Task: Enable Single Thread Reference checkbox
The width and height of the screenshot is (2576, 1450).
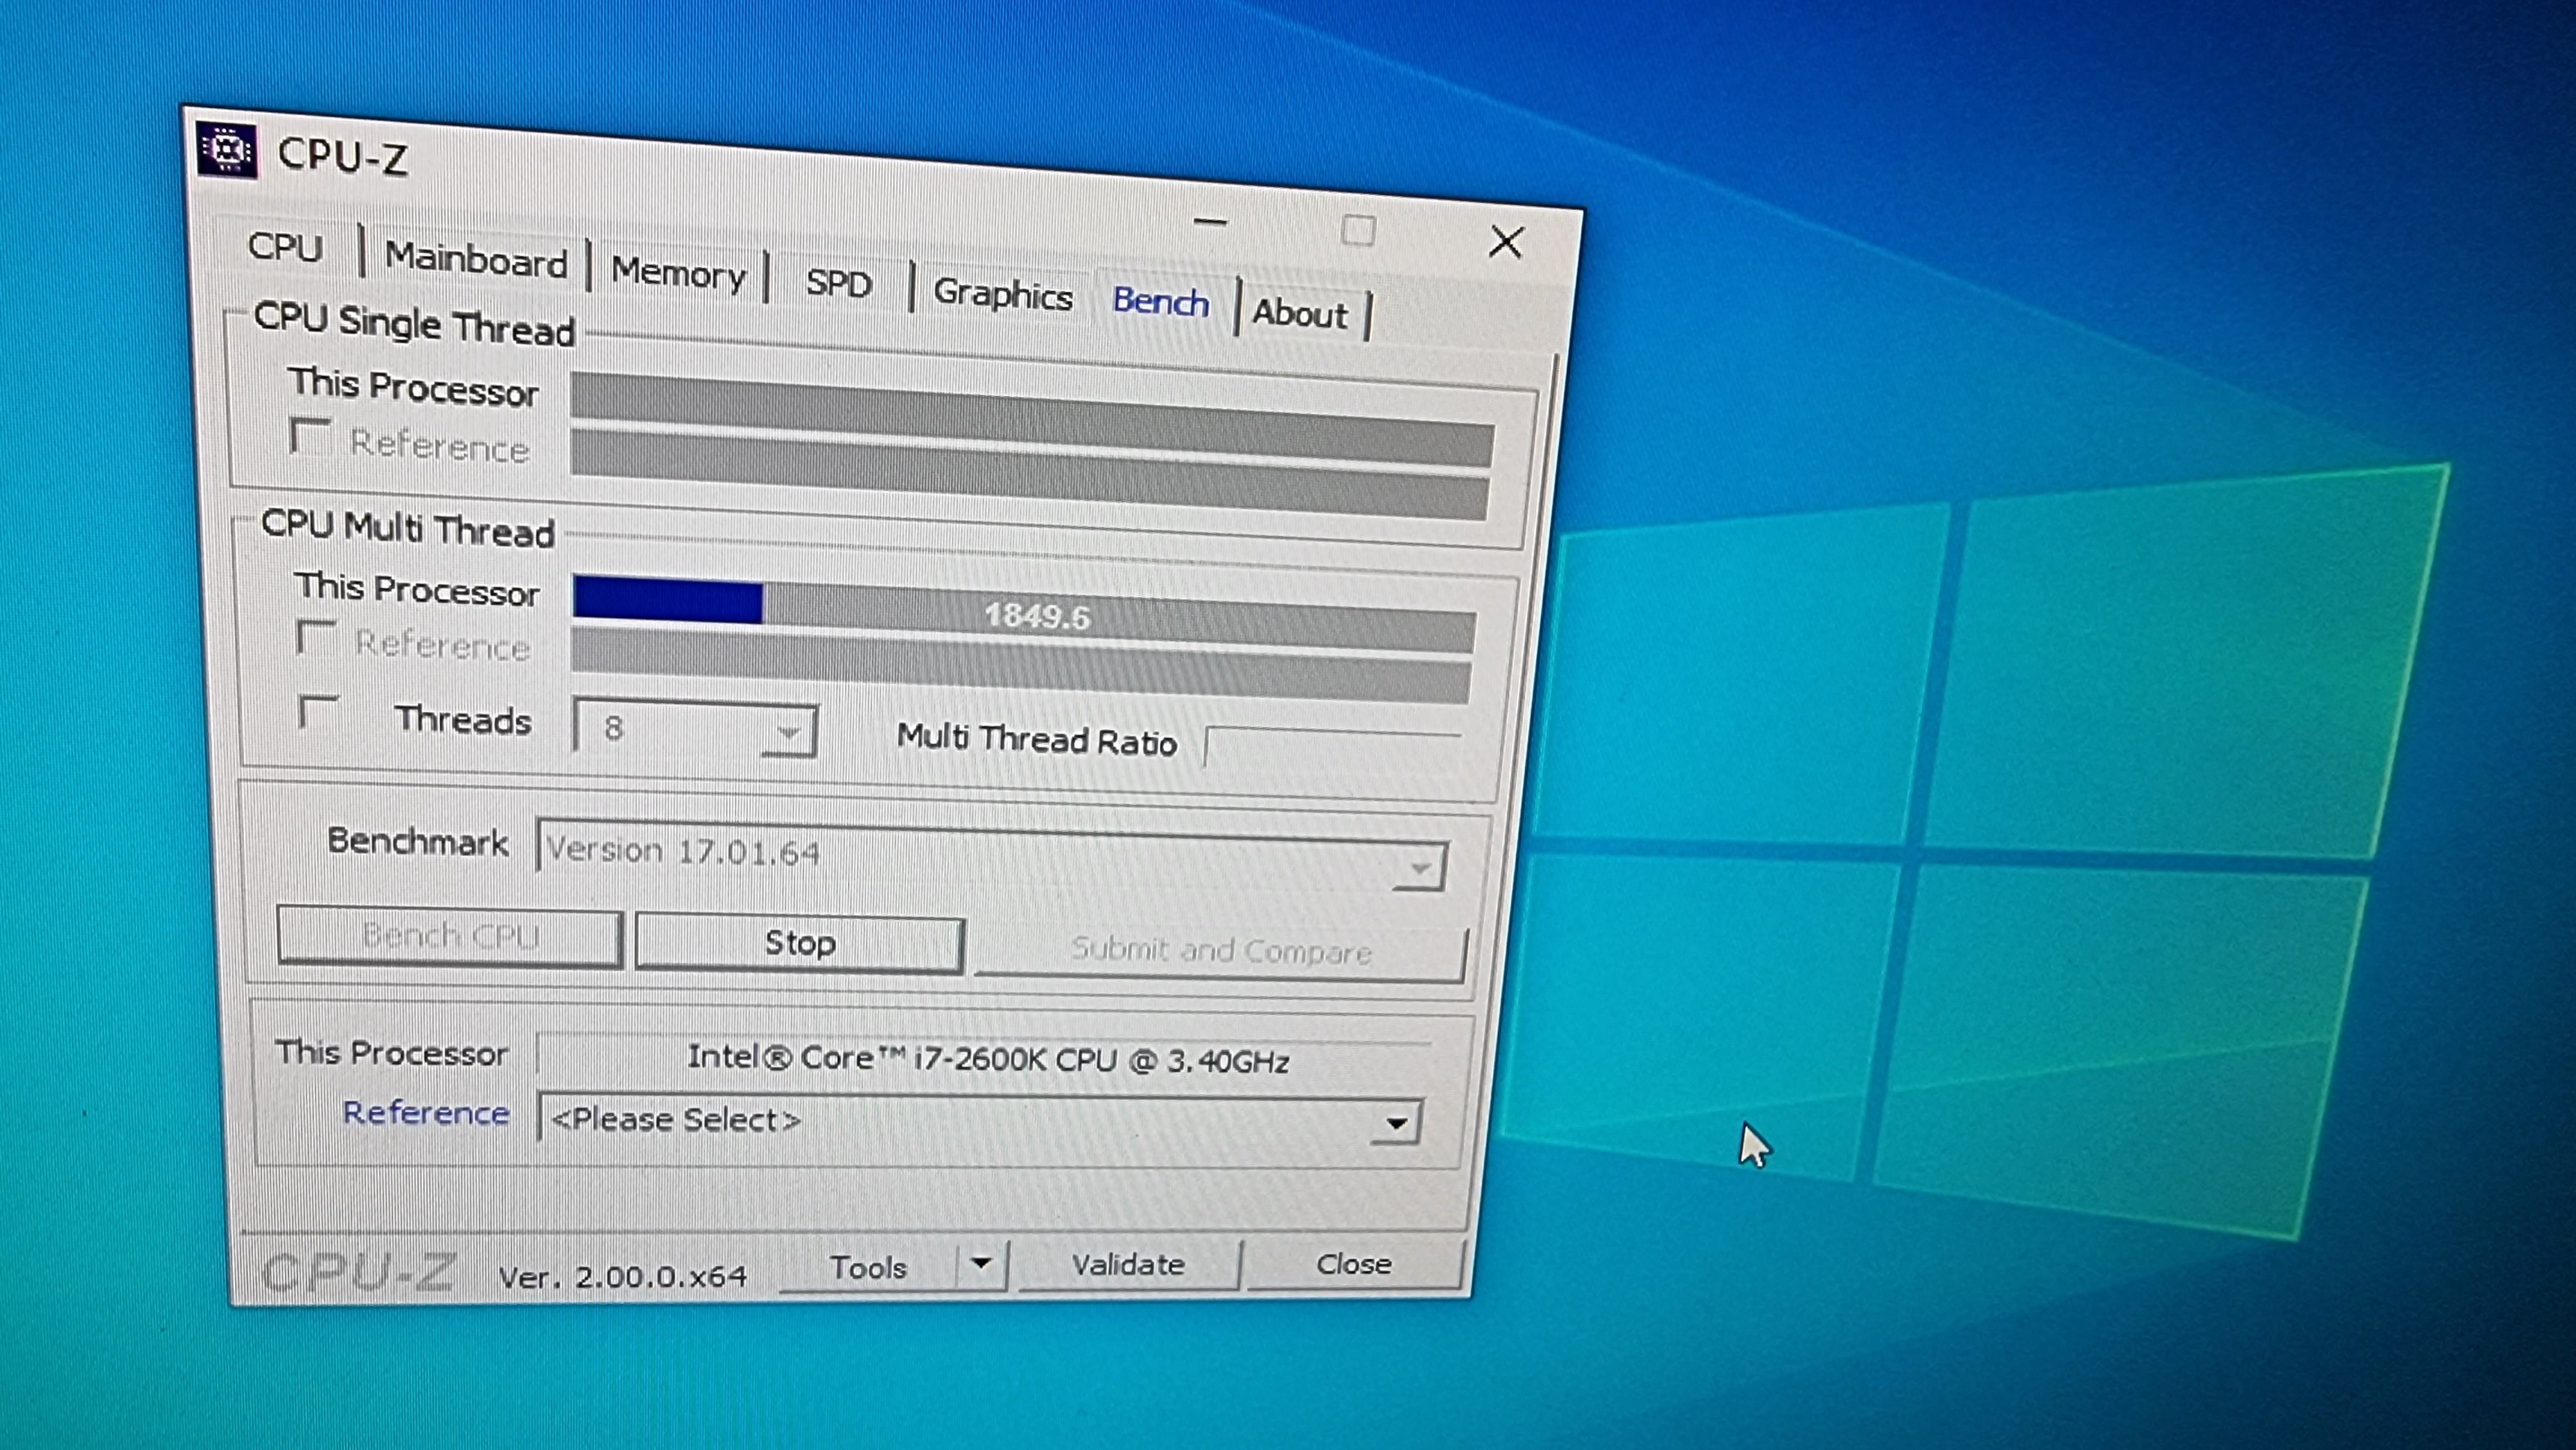Action: click(309, 437)
